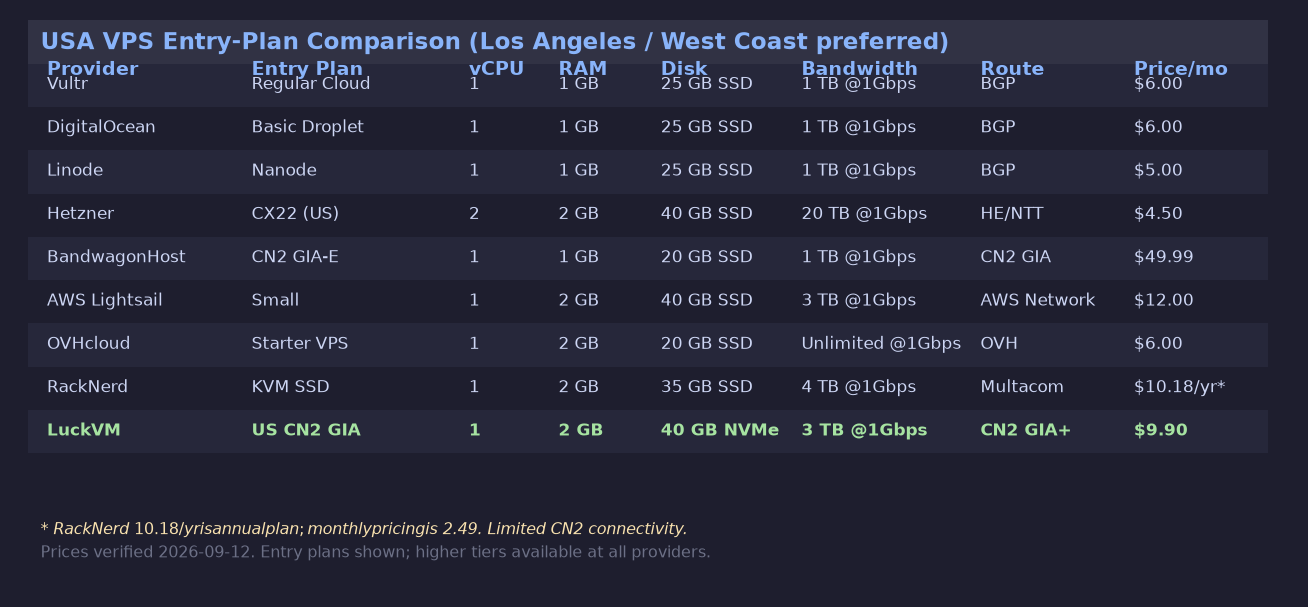Click the RackNerd annual plan footnote
The image size is (1308, 607).
pyautogui.click(x=364, y=529)
